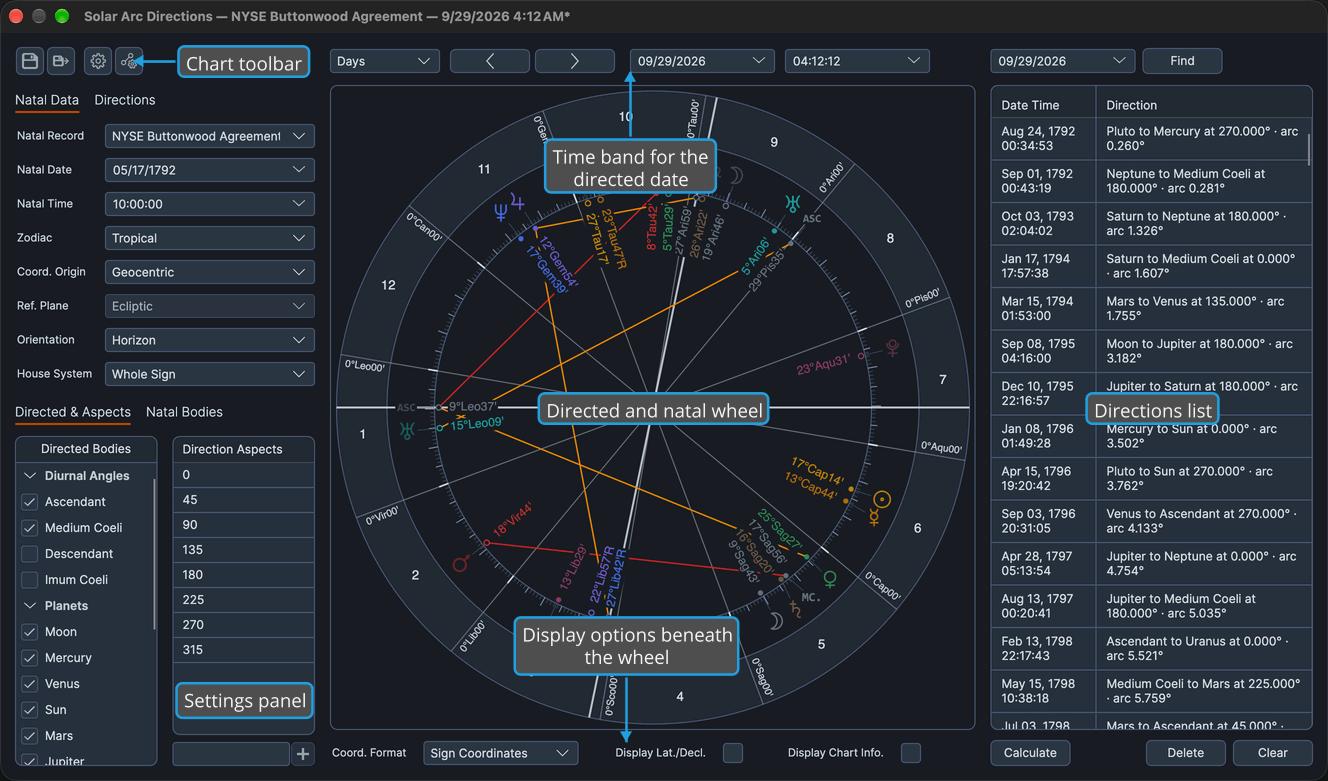Enable Display Lat./Decl. checkbox
The width and height of the screenshot is (1328, 781).
733,753
